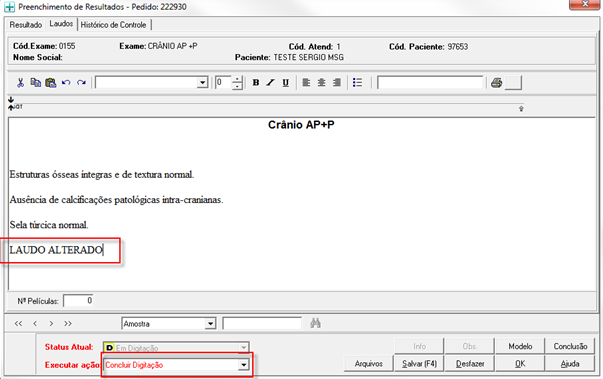Open the Histórico de Controle tab
The height and width of the screenshot is (379, 603).
tap(113, 25)
